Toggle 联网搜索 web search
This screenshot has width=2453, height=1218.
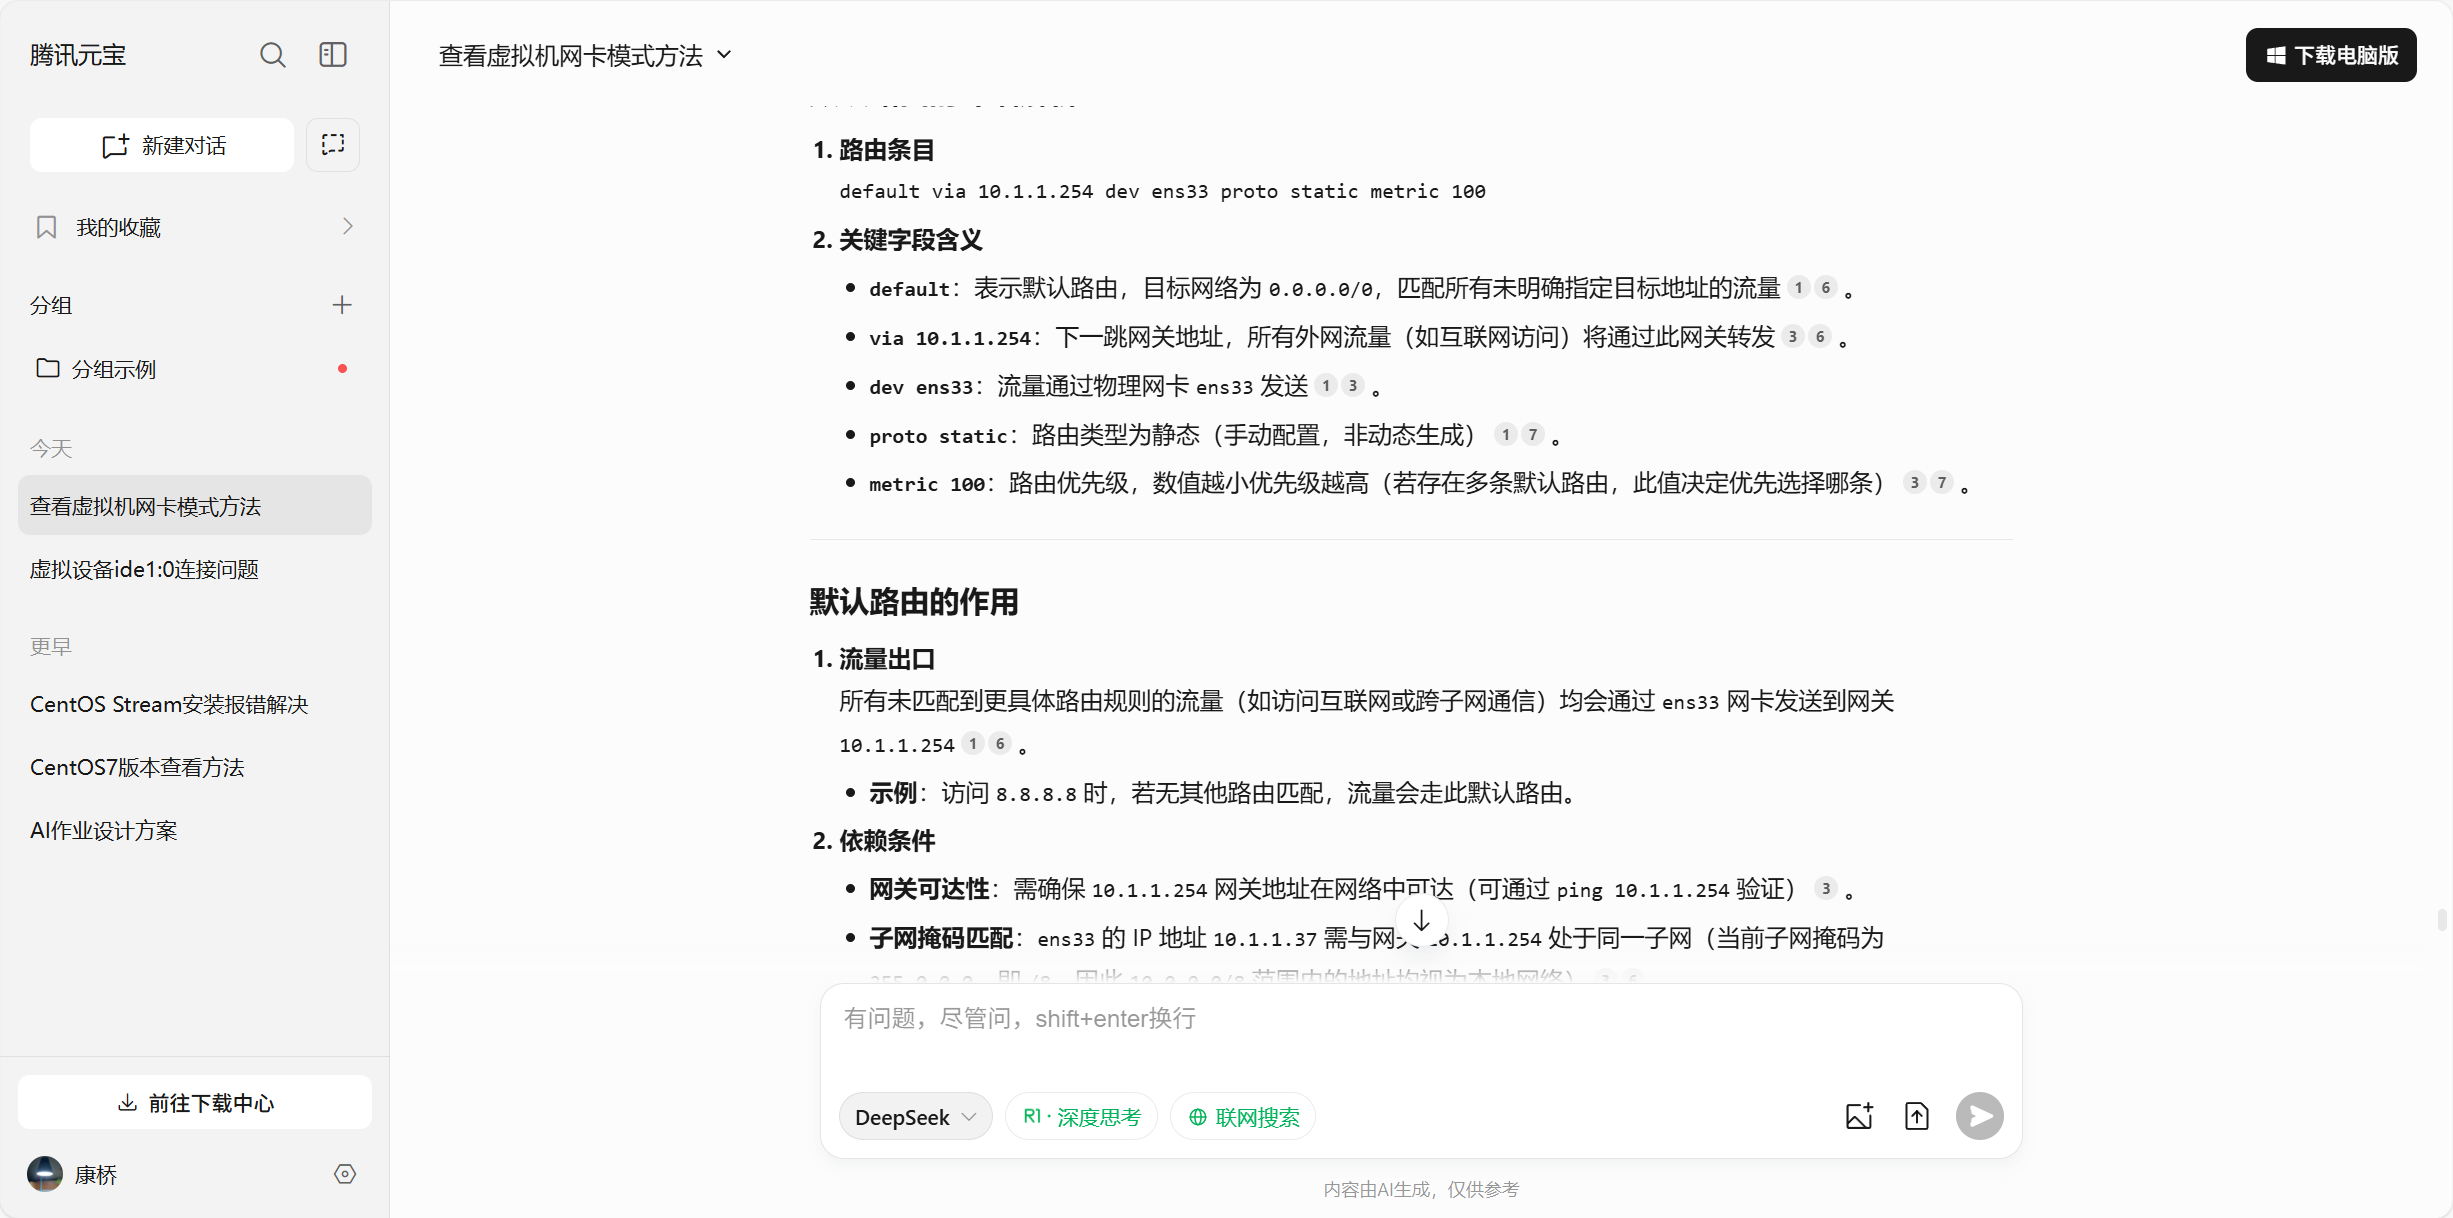pos(1244,1117)
